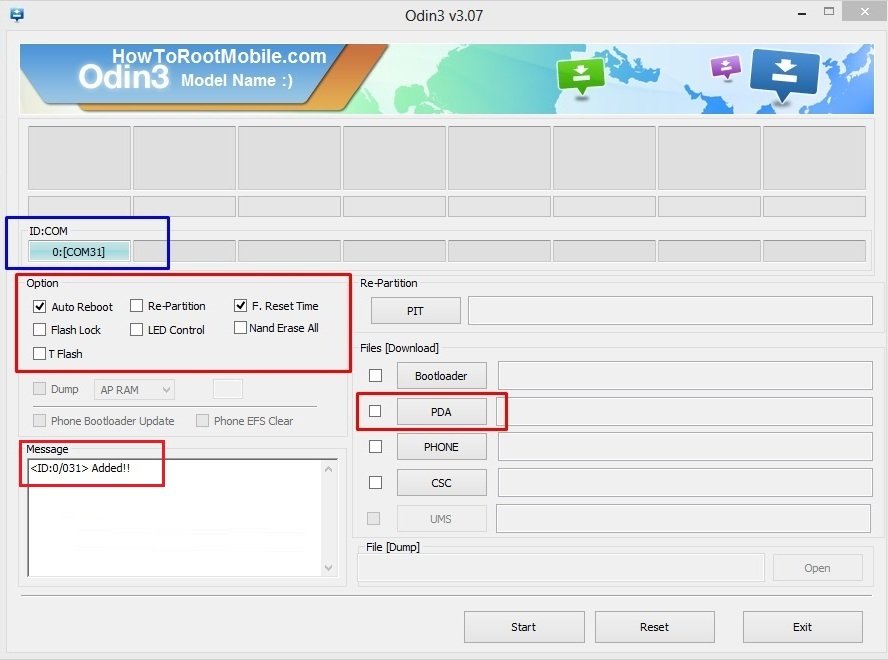This screenshot has height=660, width=888.
Task: Enable the LED Control checkbox
Action: coord(136,330)
